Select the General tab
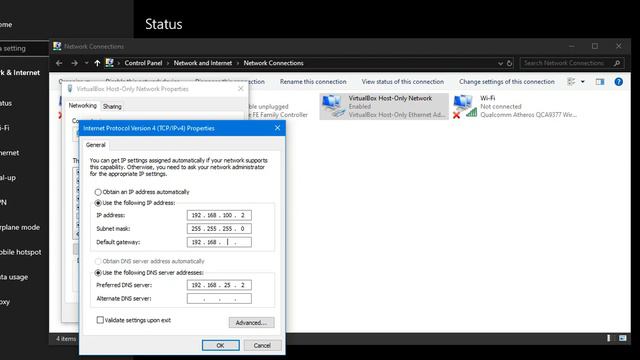This screenshot has width=640, height=360. [x=96, y=145]
